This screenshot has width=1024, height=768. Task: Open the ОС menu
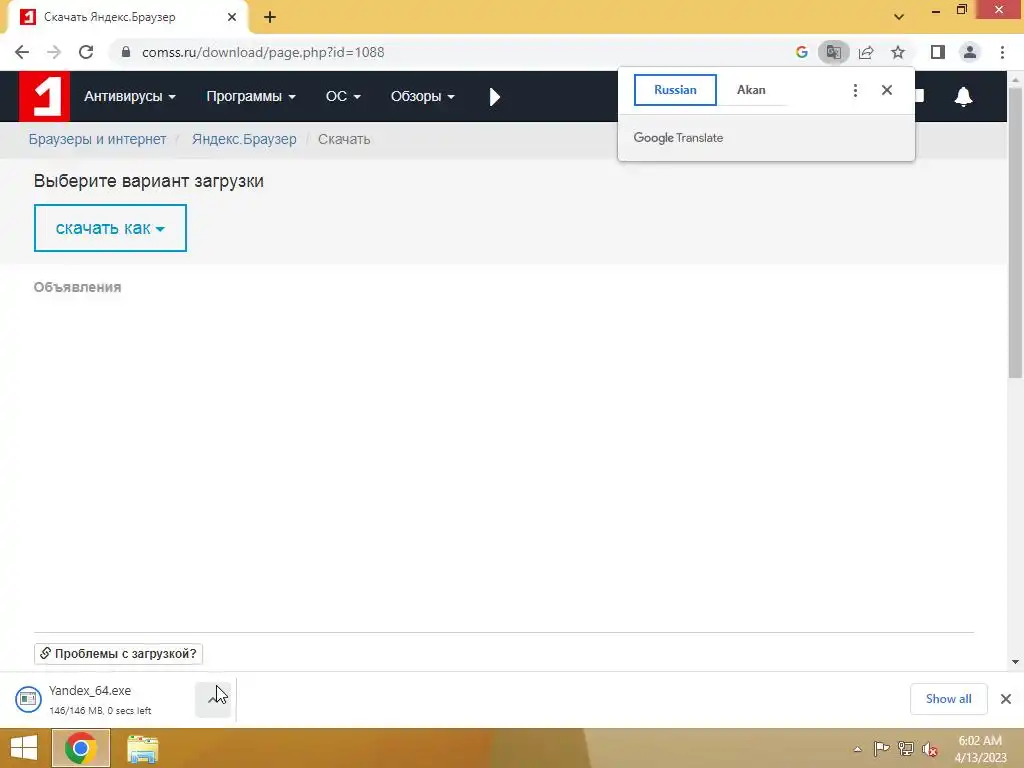coord(343,97)
